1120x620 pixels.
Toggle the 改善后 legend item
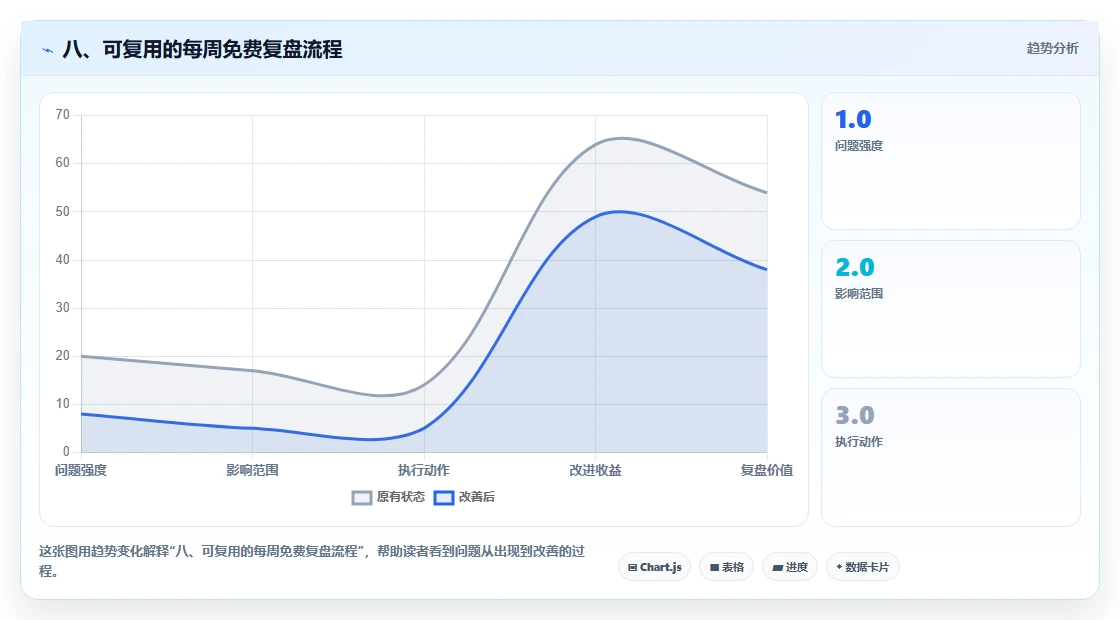[464, 497]
